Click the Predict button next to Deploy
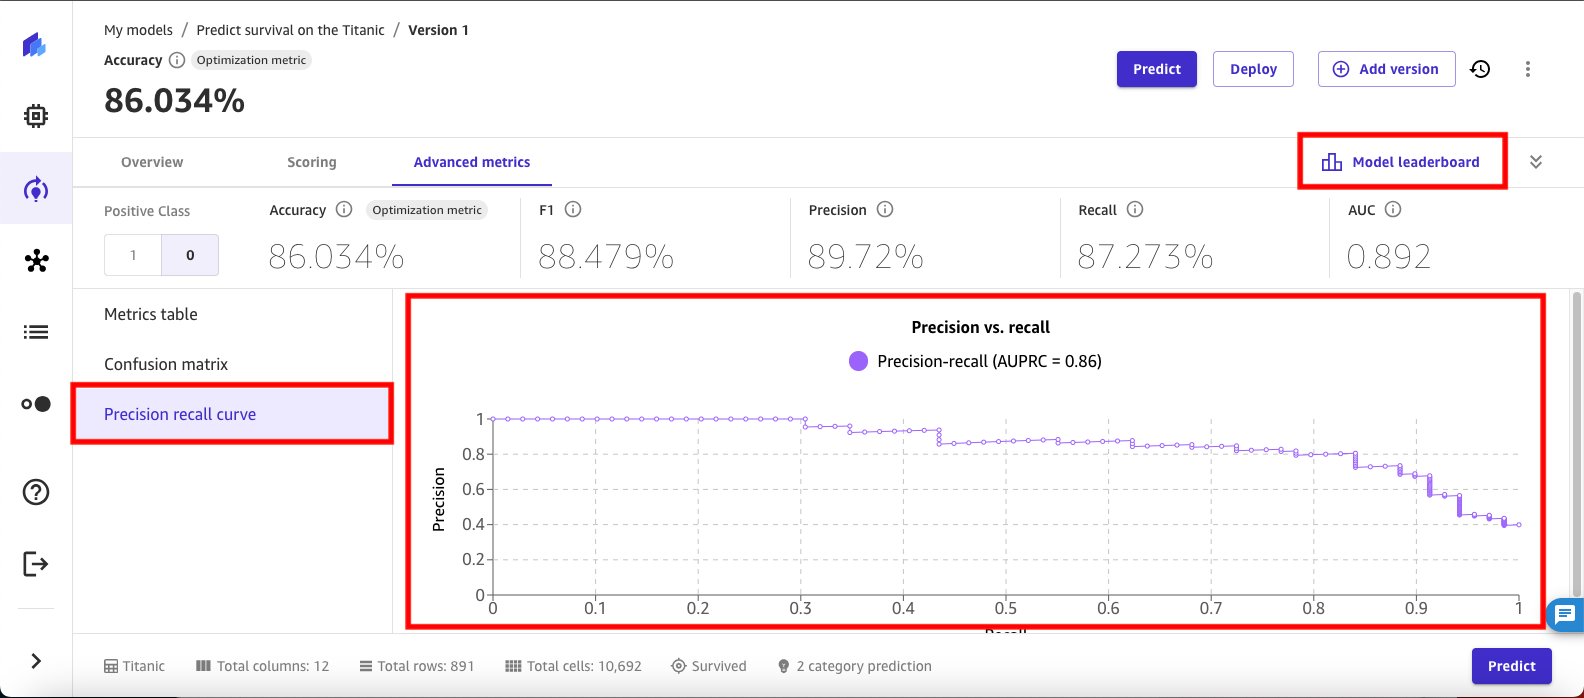This screenshot has width=1584, height=698. [1157, 69]
